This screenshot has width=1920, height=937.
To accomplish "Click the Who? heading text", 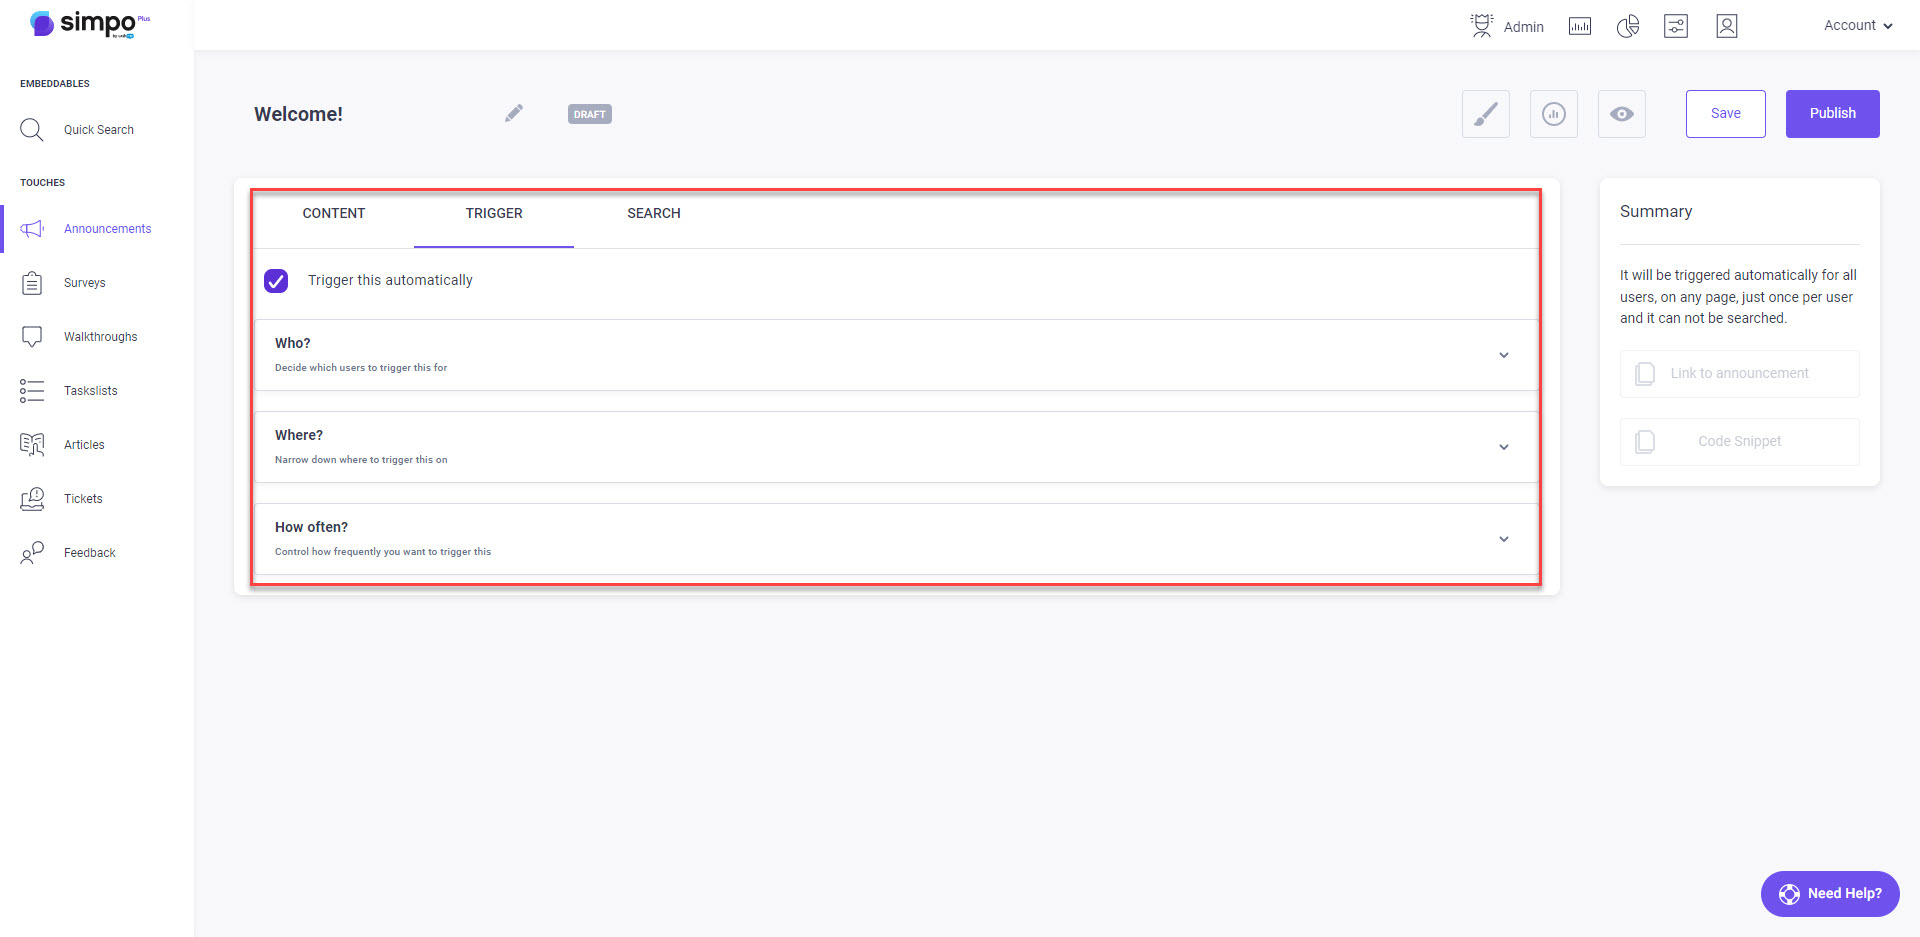I will click(x=293, y=343).
